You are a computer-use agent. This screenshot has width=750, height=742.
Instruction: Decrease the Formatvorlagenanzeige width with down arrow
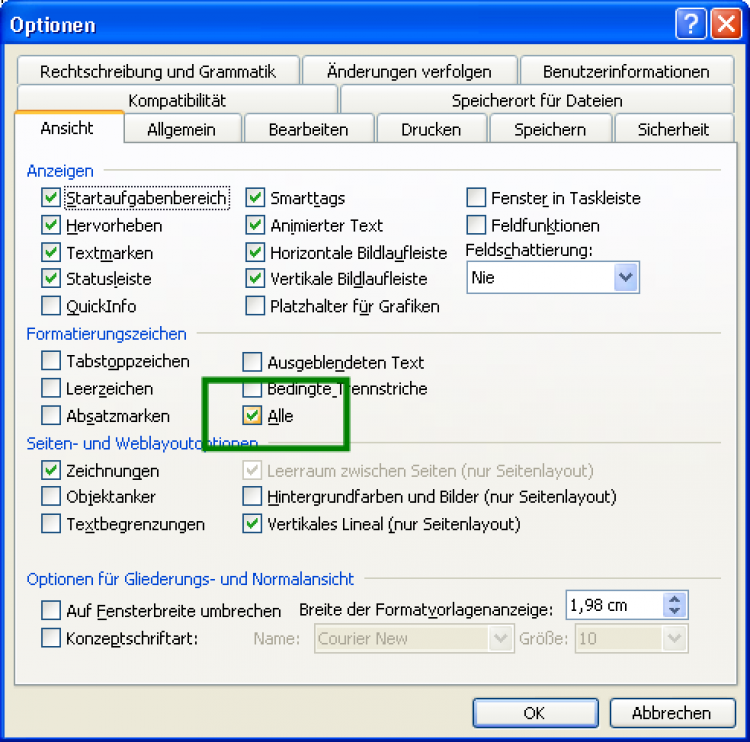pyautogui.click(x=675, y=611)
